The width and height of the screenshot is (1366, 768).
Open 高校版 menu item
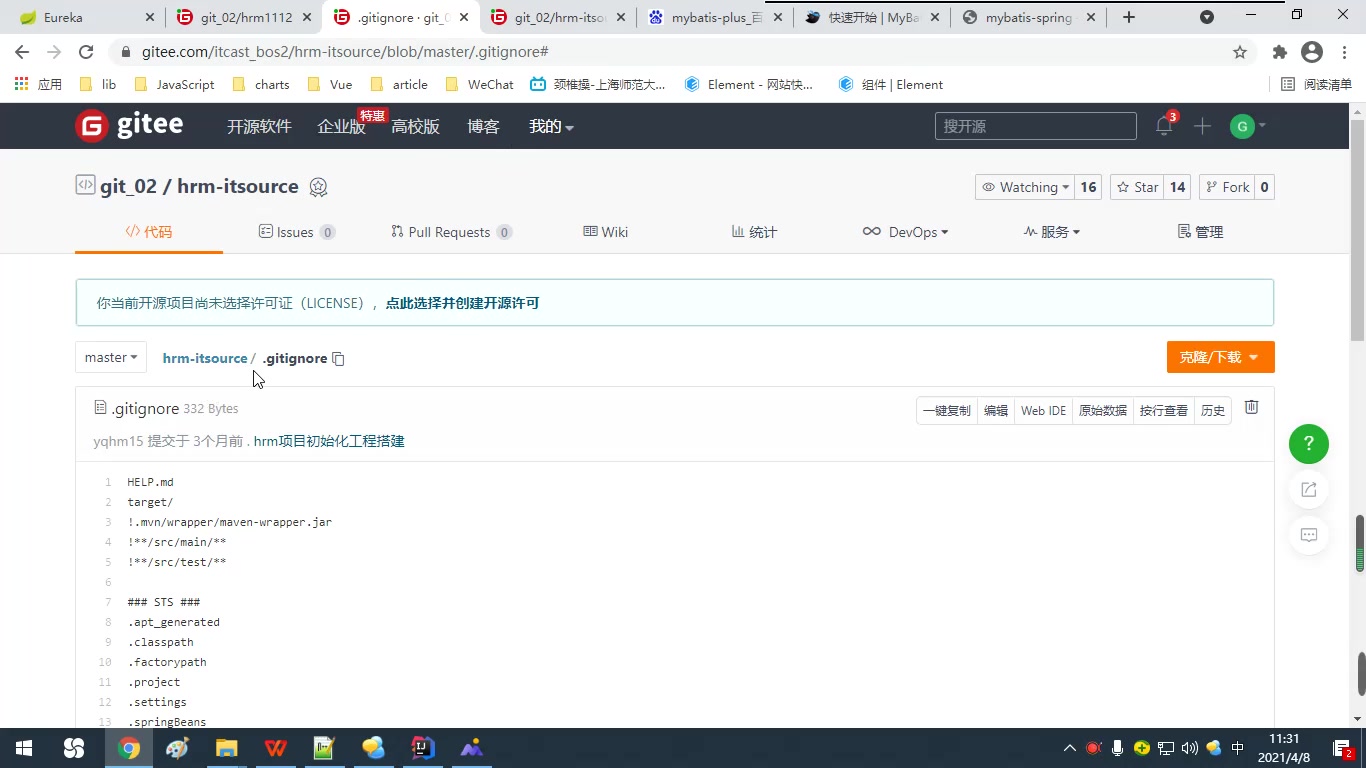pyautogui.click(x=415, y=127)
